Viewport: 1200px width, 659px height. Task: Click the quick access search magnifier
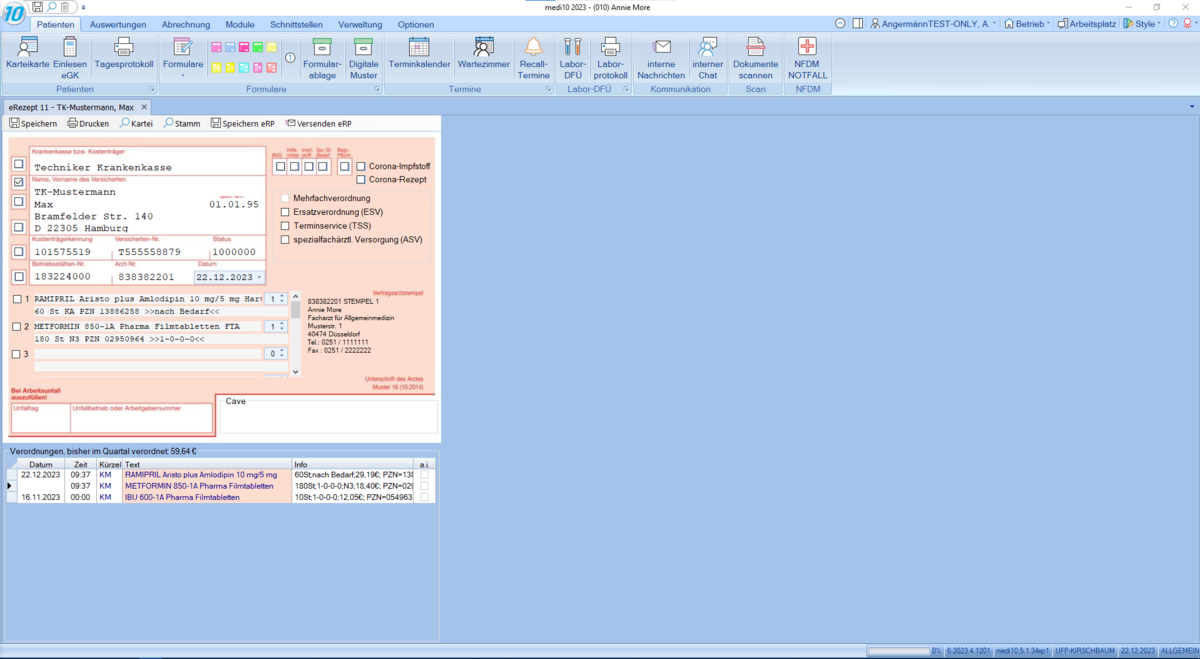(x=51, y=7)
